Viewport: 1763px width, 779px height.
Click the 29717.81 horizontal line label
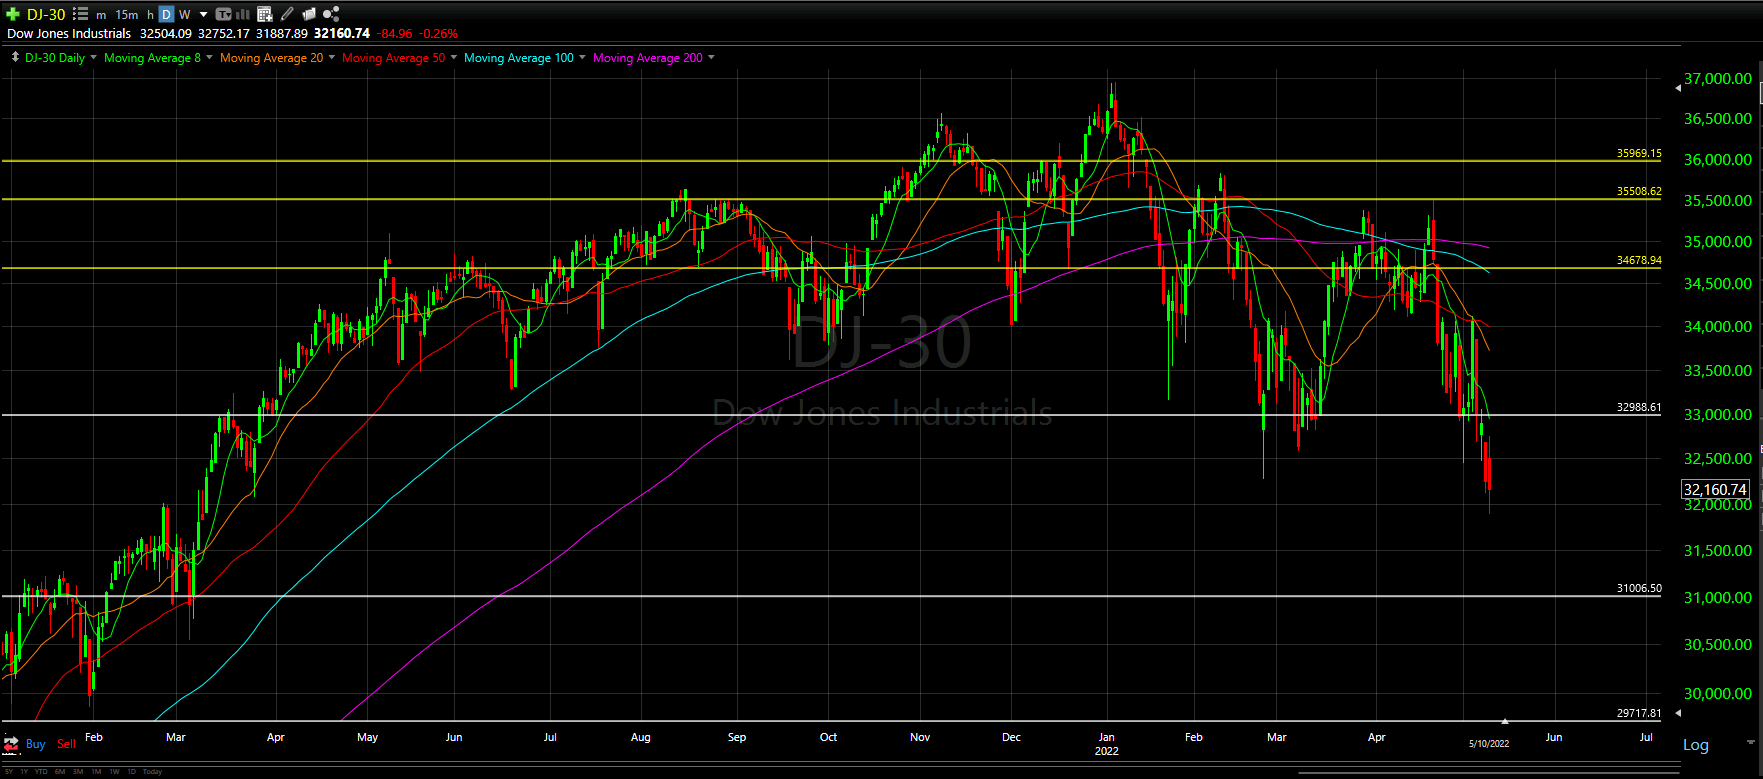[x=1639, y=713]
